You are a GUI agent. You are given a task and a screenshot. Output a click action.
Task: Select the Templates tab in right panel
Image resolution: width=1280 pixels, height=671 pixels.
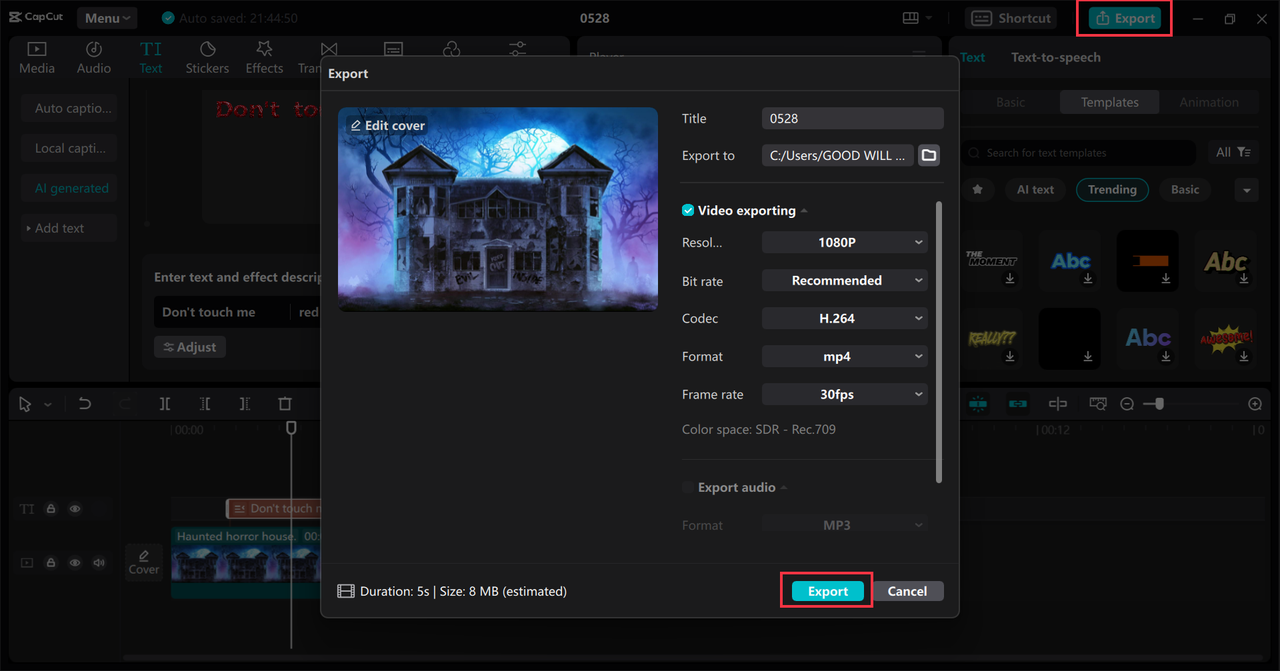[x=1109, y=102]
